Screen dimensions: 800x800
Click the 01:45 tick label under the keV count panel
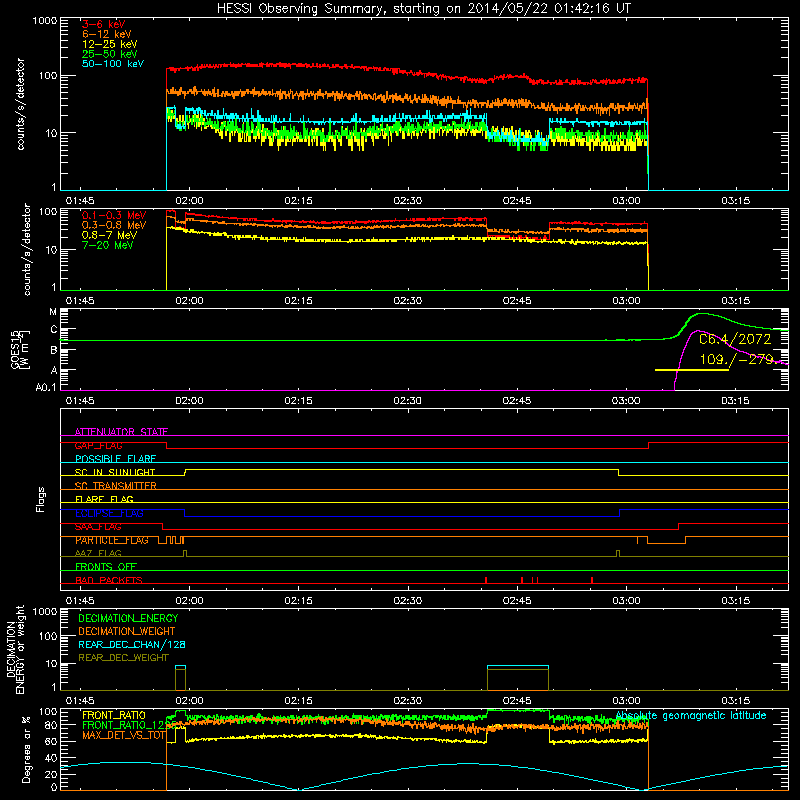pos(80,201)
